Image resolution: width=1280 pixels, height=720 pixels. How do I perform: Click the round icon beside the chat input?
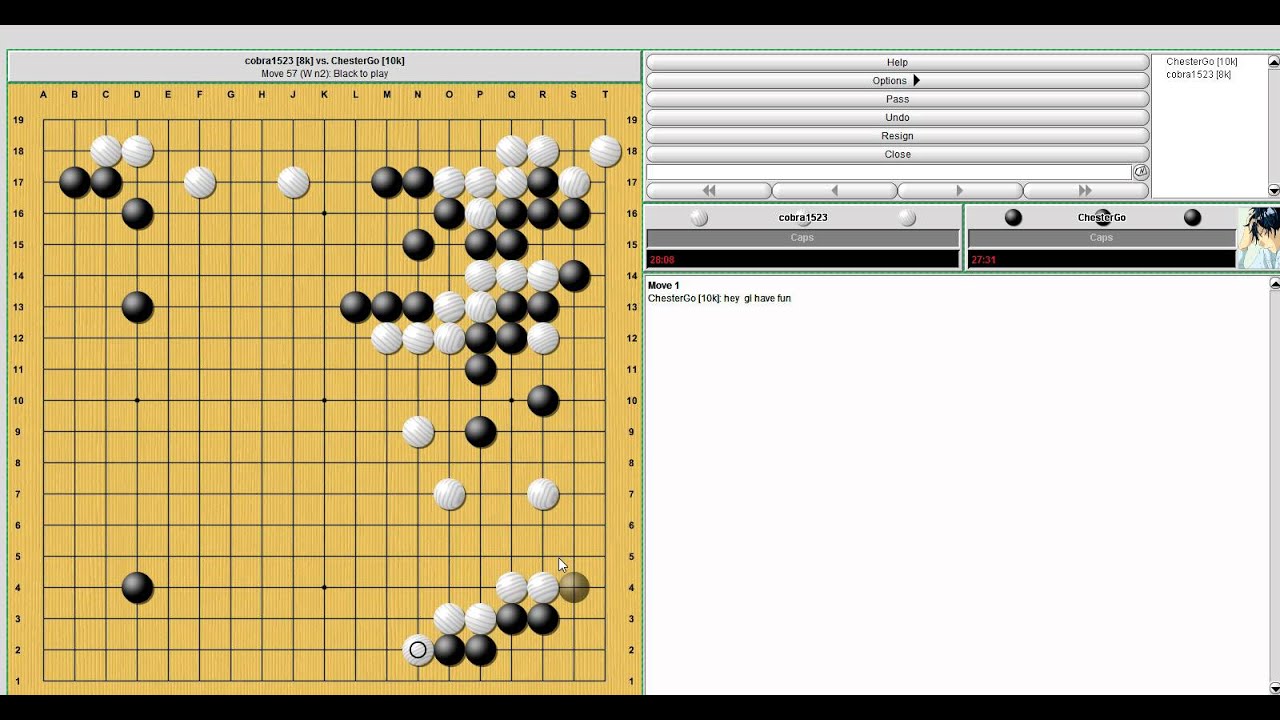click(x=1141, y=172)
